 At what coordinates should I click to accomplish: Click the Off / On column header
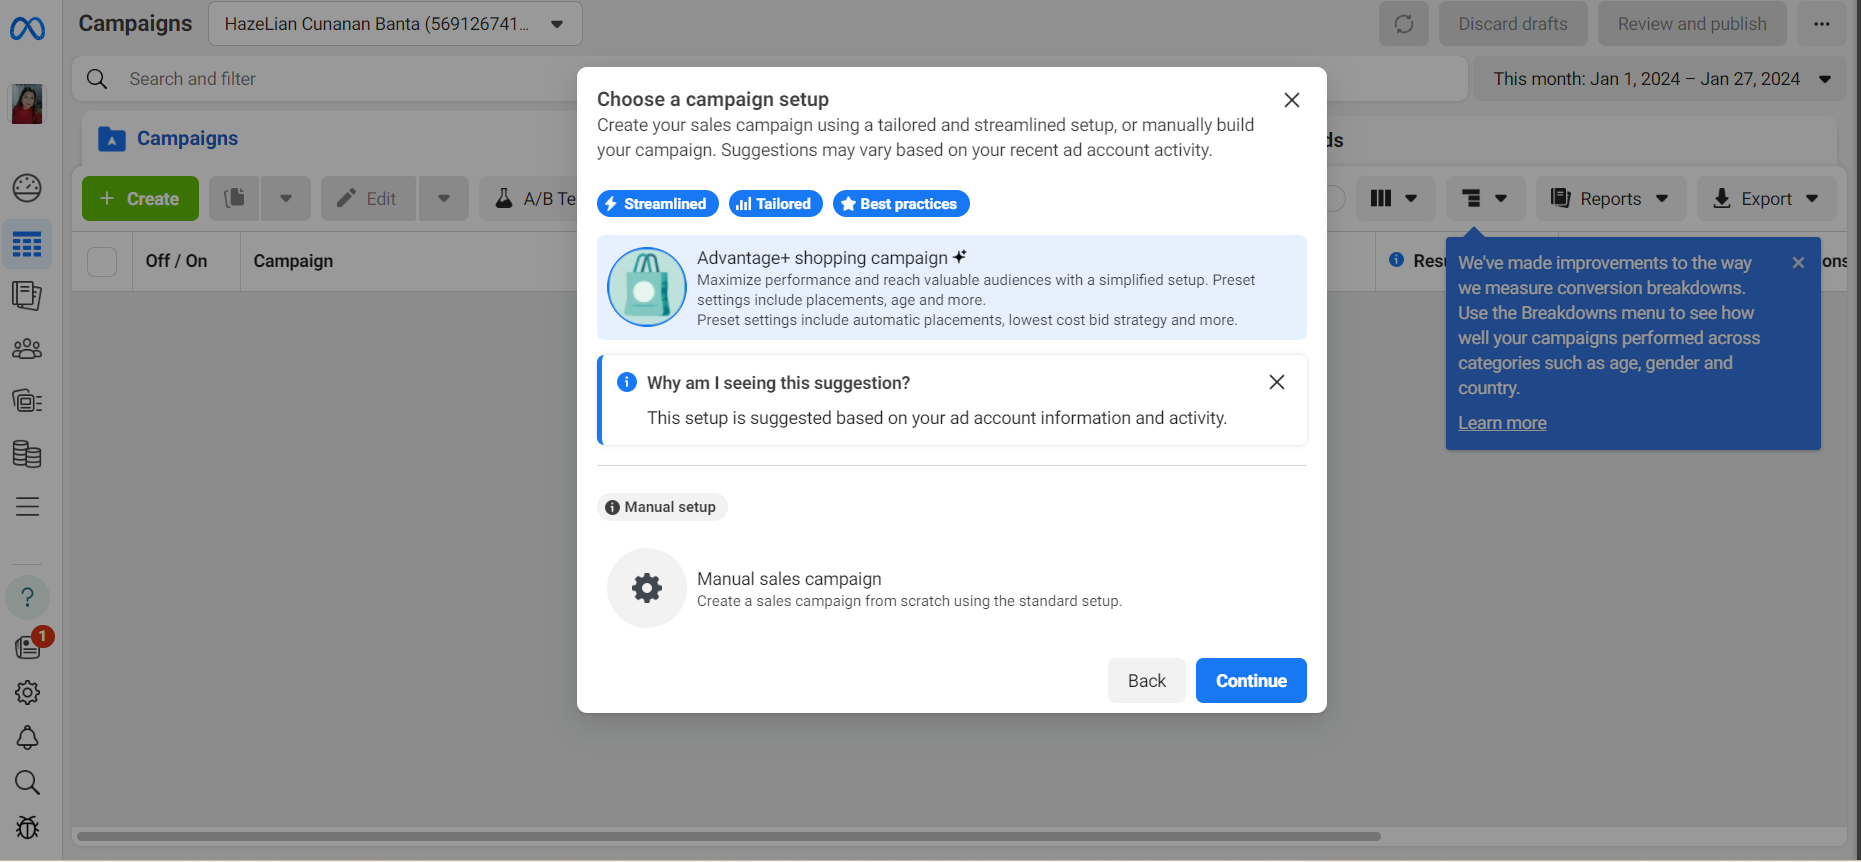pos(176,261)
